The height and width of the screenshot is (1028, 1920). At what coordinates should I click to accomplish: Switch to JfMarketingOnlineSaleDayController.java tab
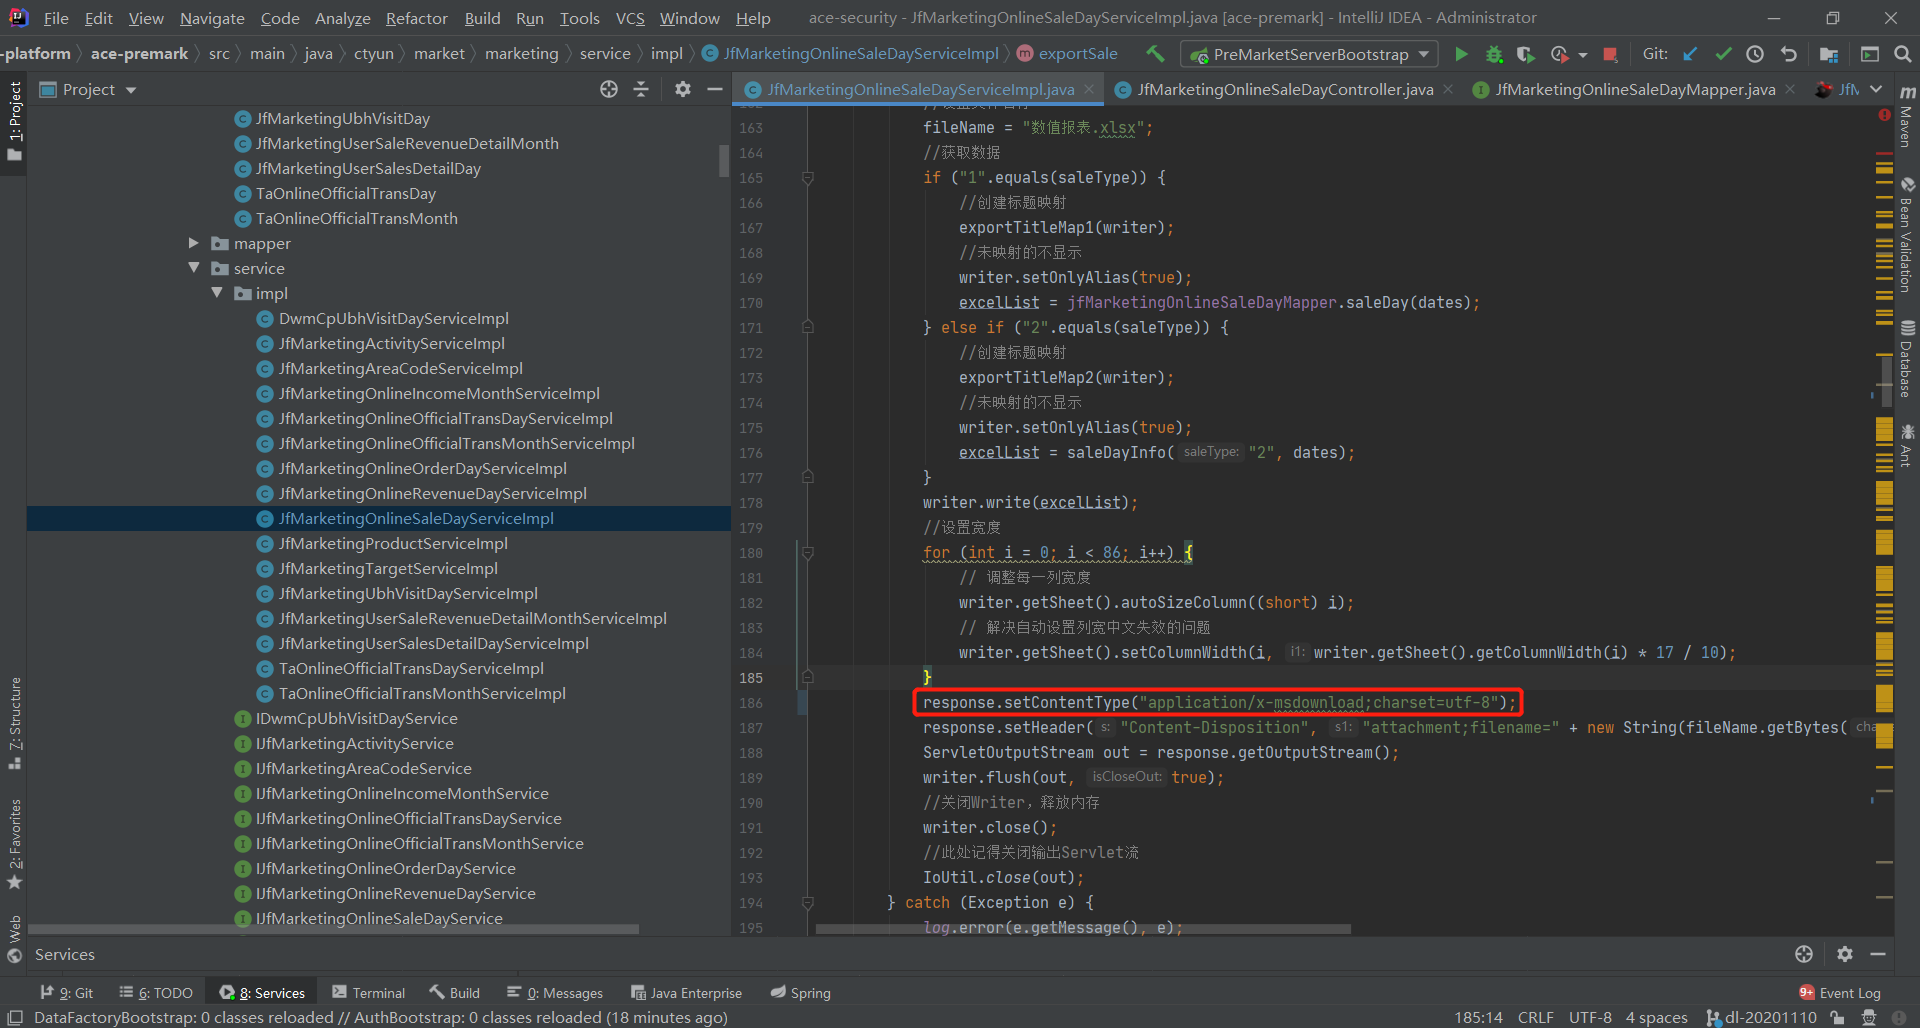click(x=1284, y=89)
